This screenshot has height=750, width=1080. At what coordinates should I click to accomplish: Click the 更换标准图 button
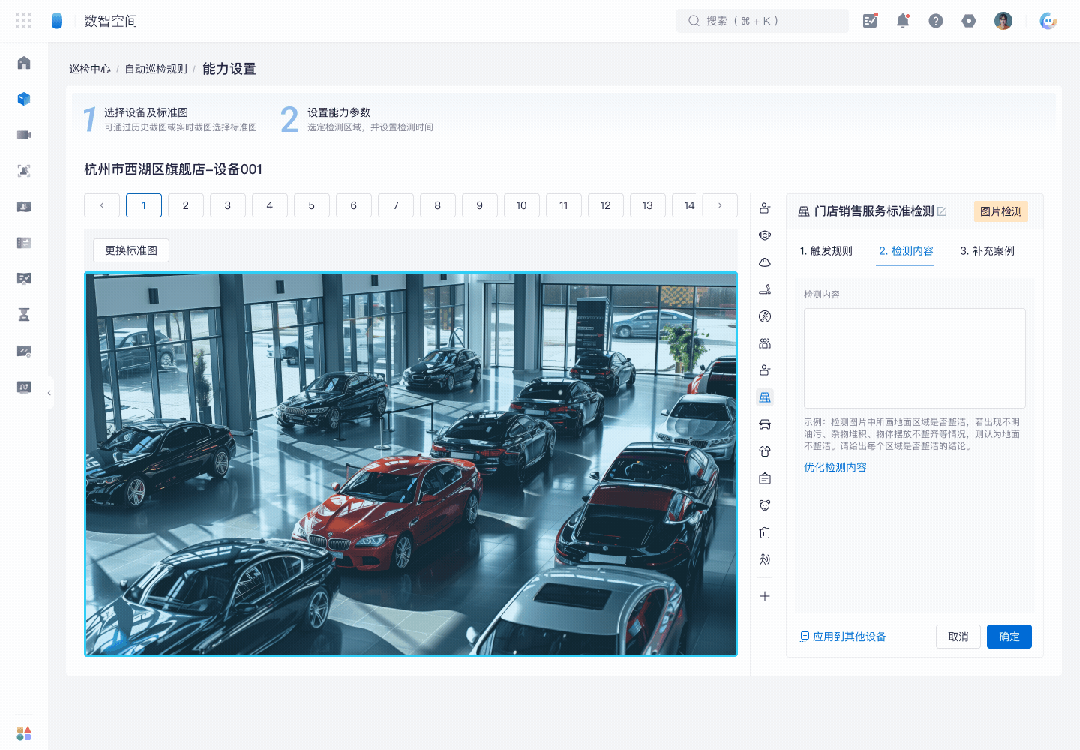[131, 250]
